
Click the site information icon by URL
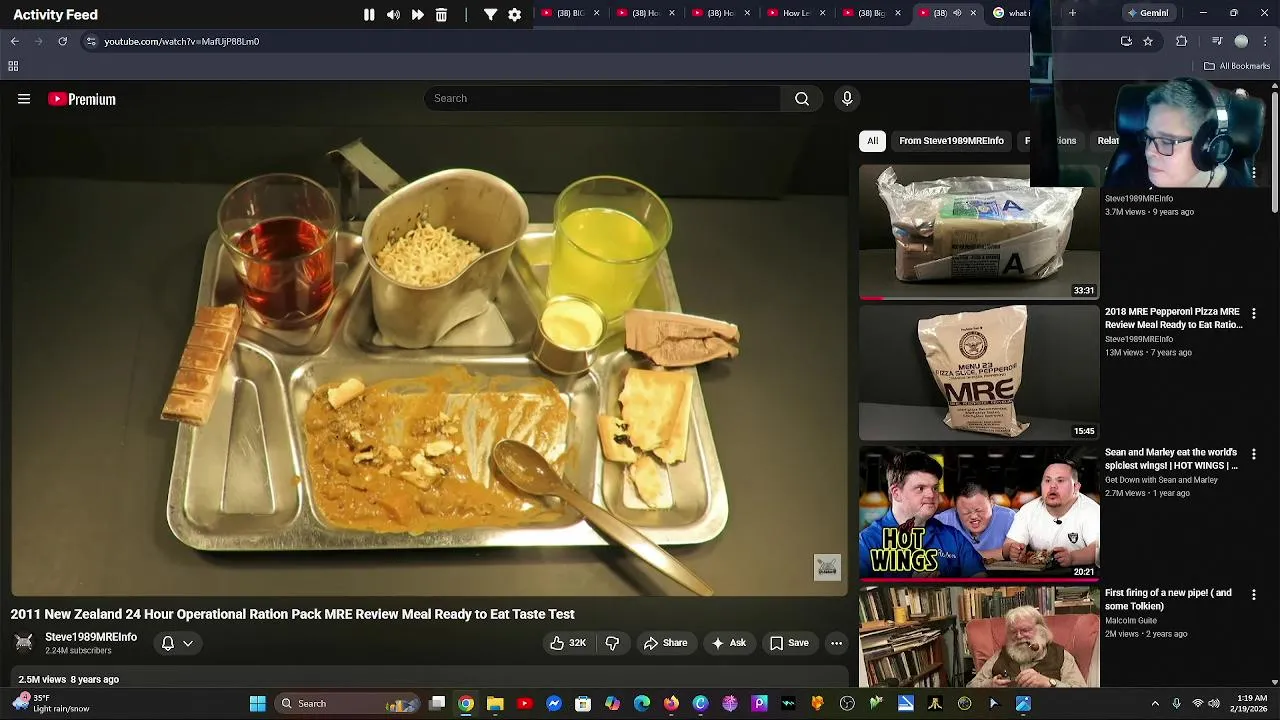(91, 41)
